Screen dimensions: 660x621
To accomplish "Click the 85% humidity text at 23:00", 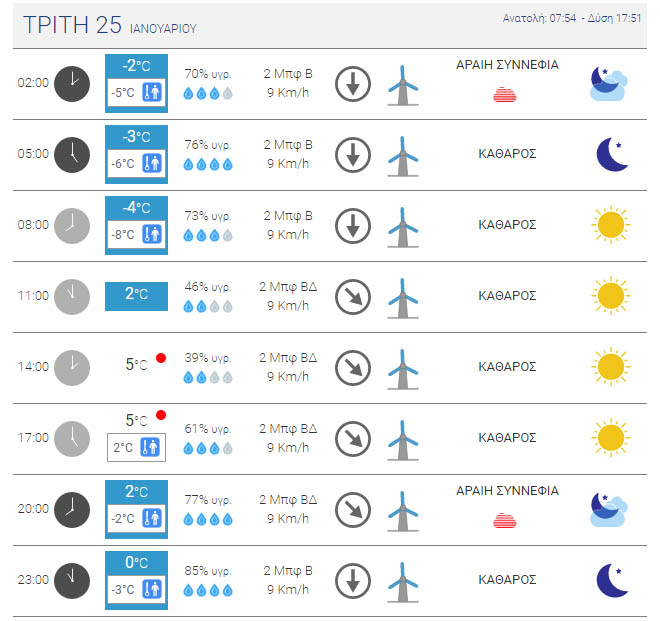I will coord(208,571).
